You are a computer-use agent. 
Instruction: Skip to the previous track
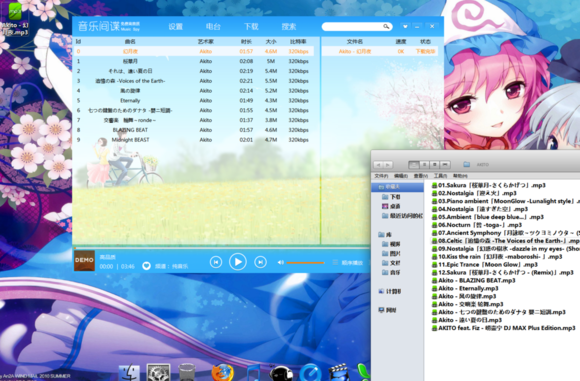(x=216, y=262)
